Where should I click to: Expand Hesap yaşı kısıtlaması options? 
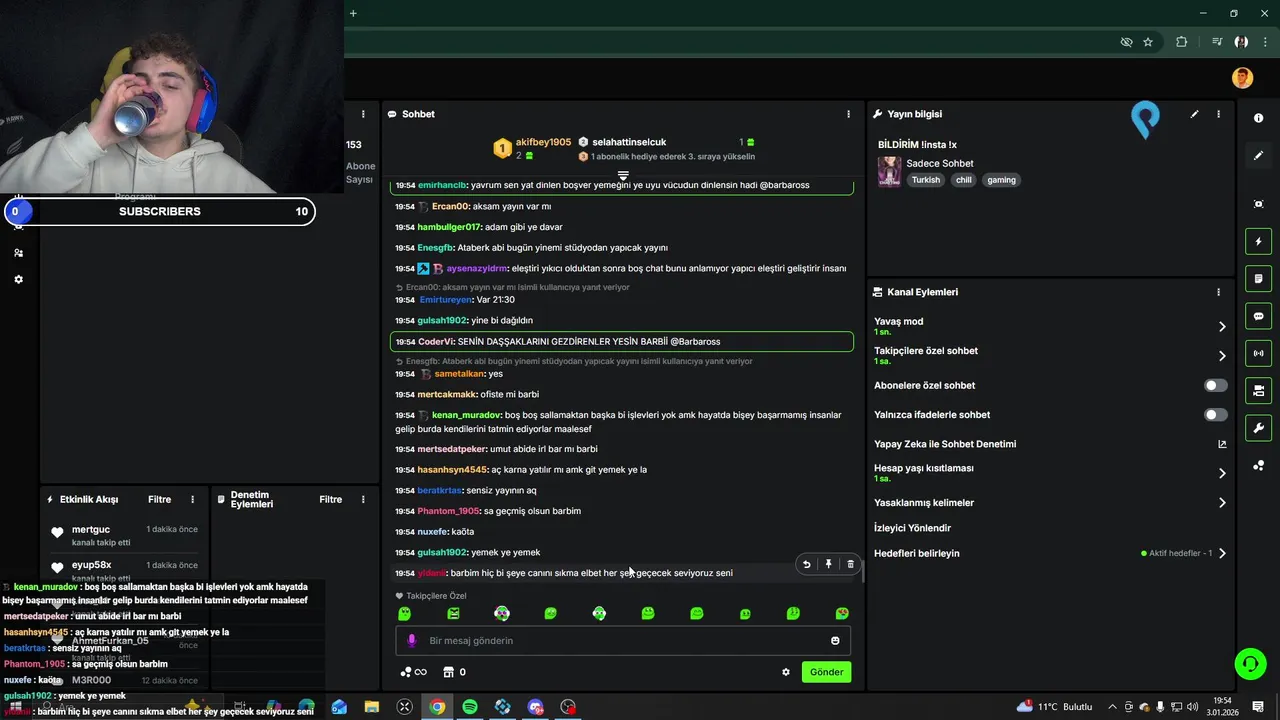(1221, 473)
